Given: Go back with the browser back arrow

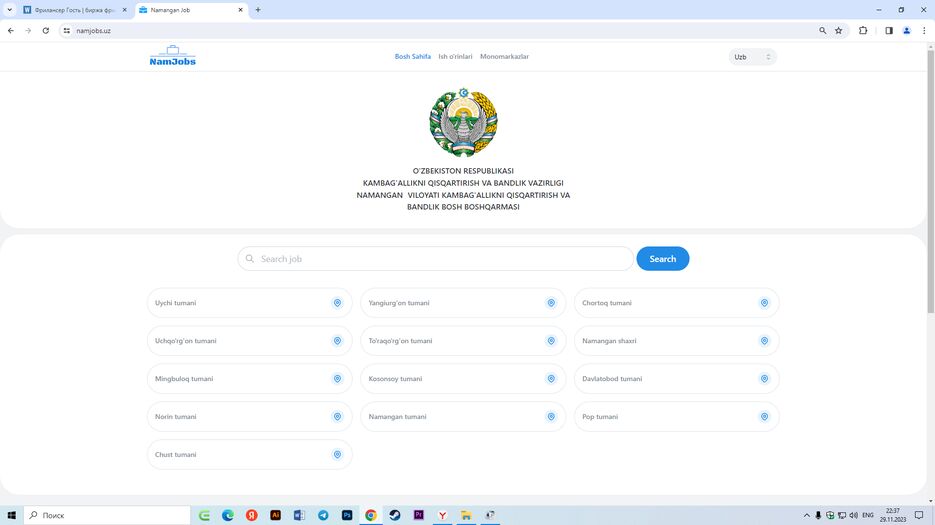Looking at the screenshot, I should [x=11, y=30].
